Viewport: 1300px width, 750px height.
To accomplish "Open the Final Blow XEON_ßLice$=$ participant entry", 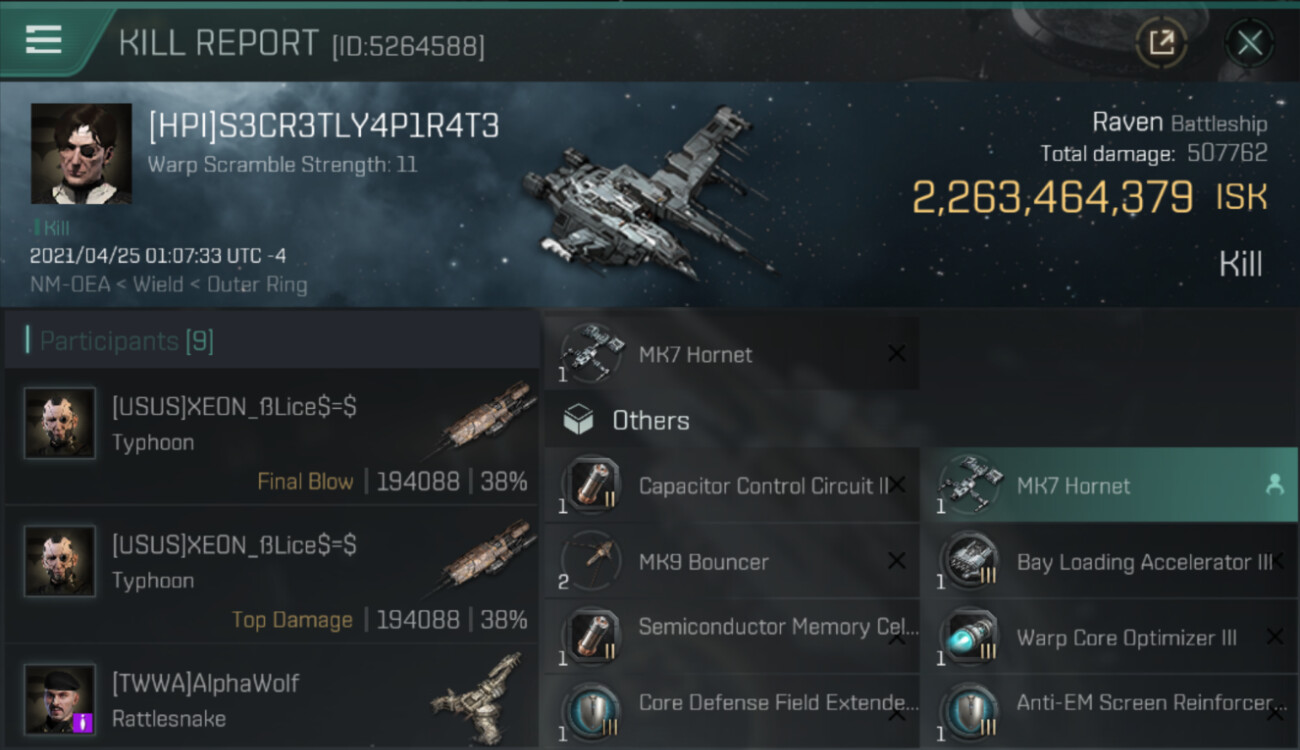I will point(272,436).
